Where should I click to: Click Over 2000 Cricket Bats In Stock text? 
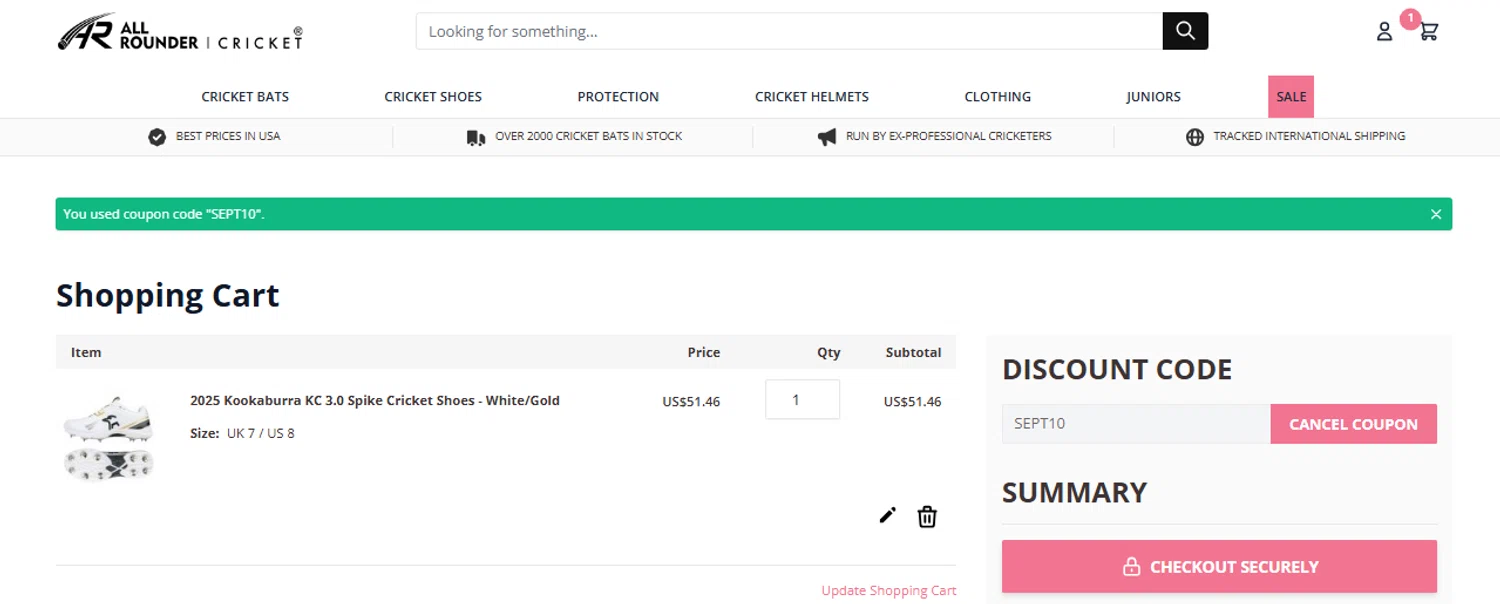(x=588, y=136)
